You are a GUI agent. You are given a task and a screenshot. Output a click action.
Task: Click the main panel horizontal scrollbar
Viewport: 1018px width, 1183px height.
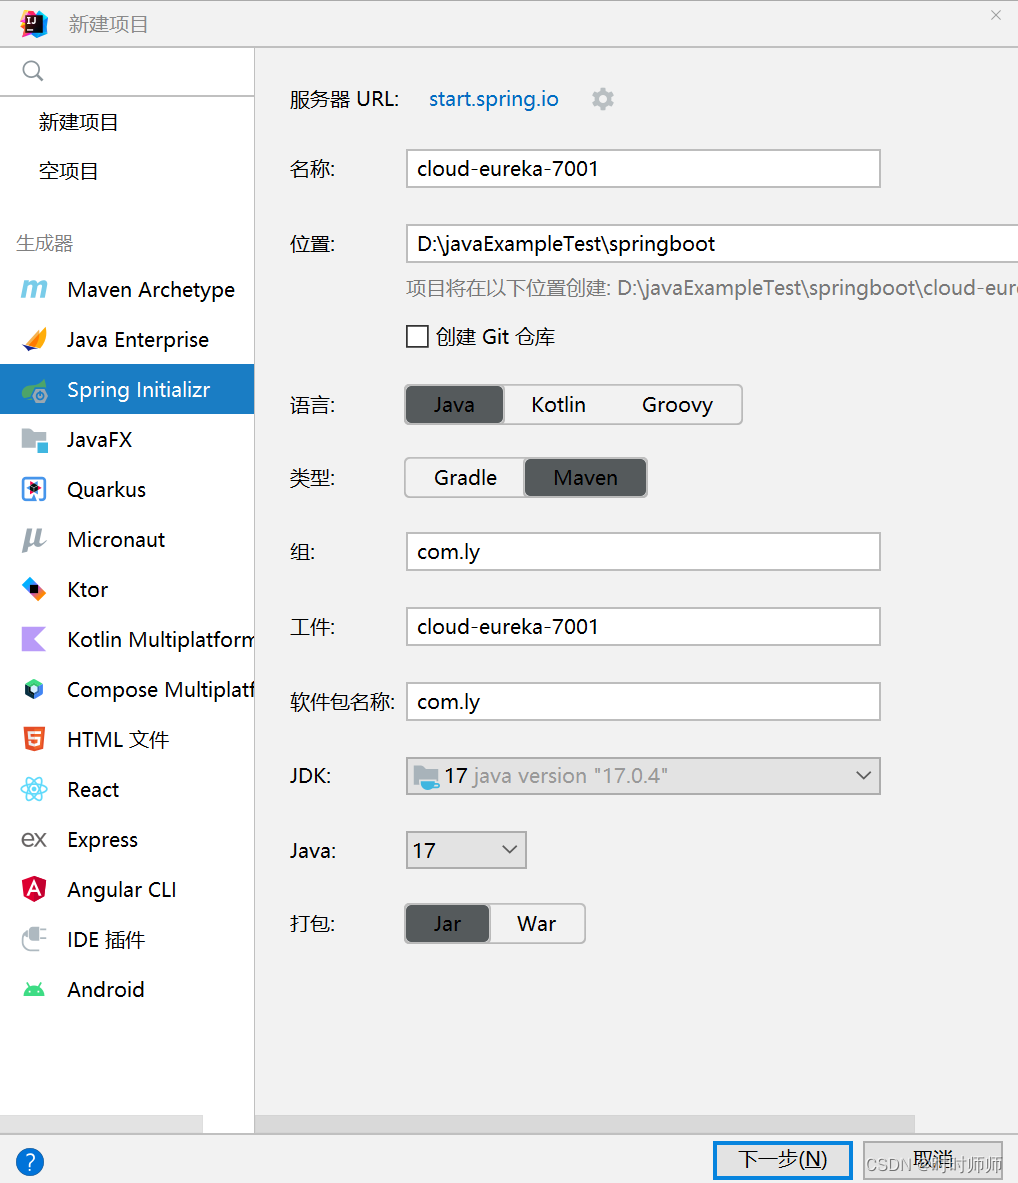click(585, 1124)
